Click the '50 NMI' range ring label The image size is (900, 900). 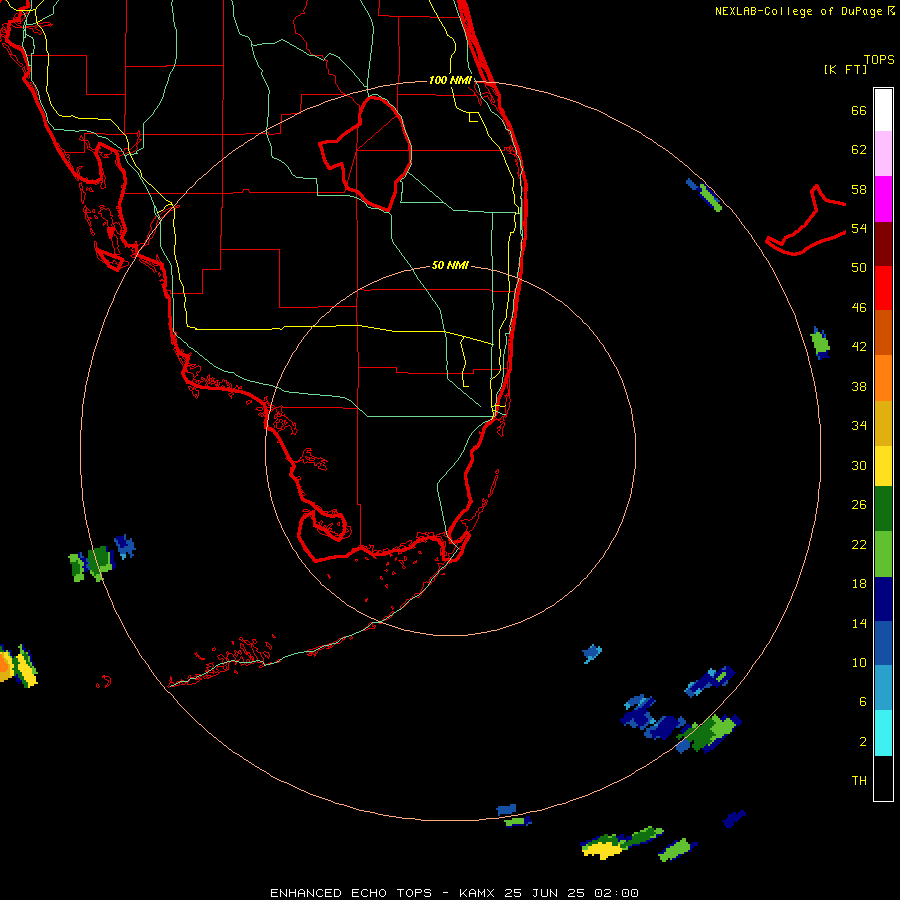click(450, 265)
